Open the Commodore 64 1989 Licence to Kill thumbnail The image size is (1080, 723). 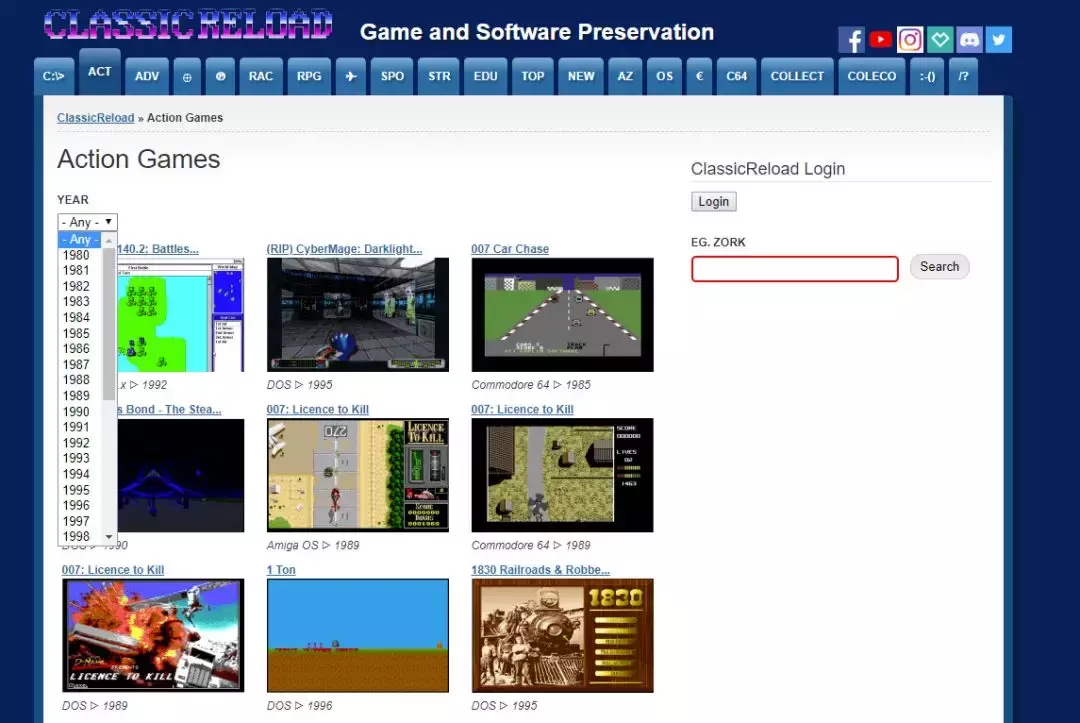[562, 475]
